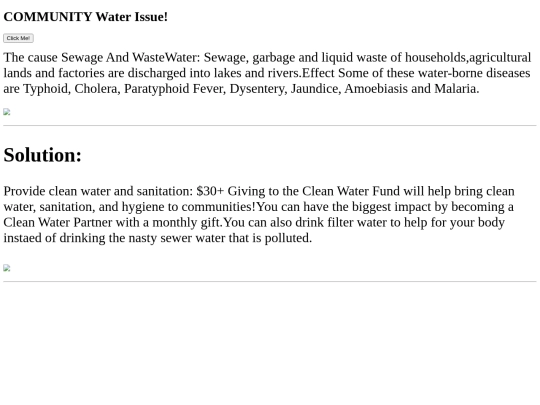Click the horizontal divider below the second image
This screenshot has width=540, height=405.
[270, 282]
